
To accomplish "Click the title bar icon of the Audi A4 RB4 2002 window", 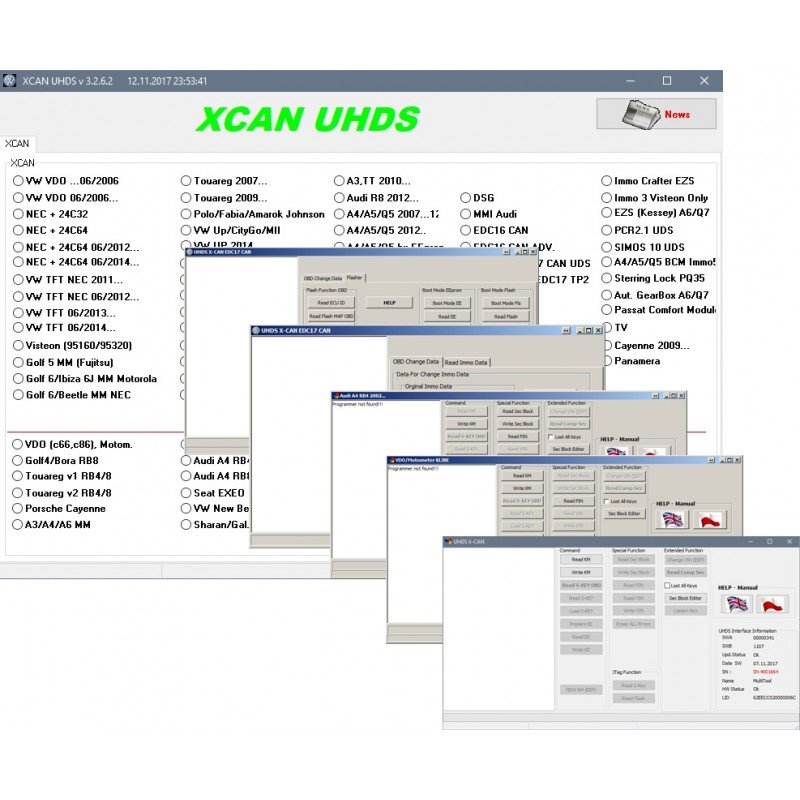I will 336,395.
